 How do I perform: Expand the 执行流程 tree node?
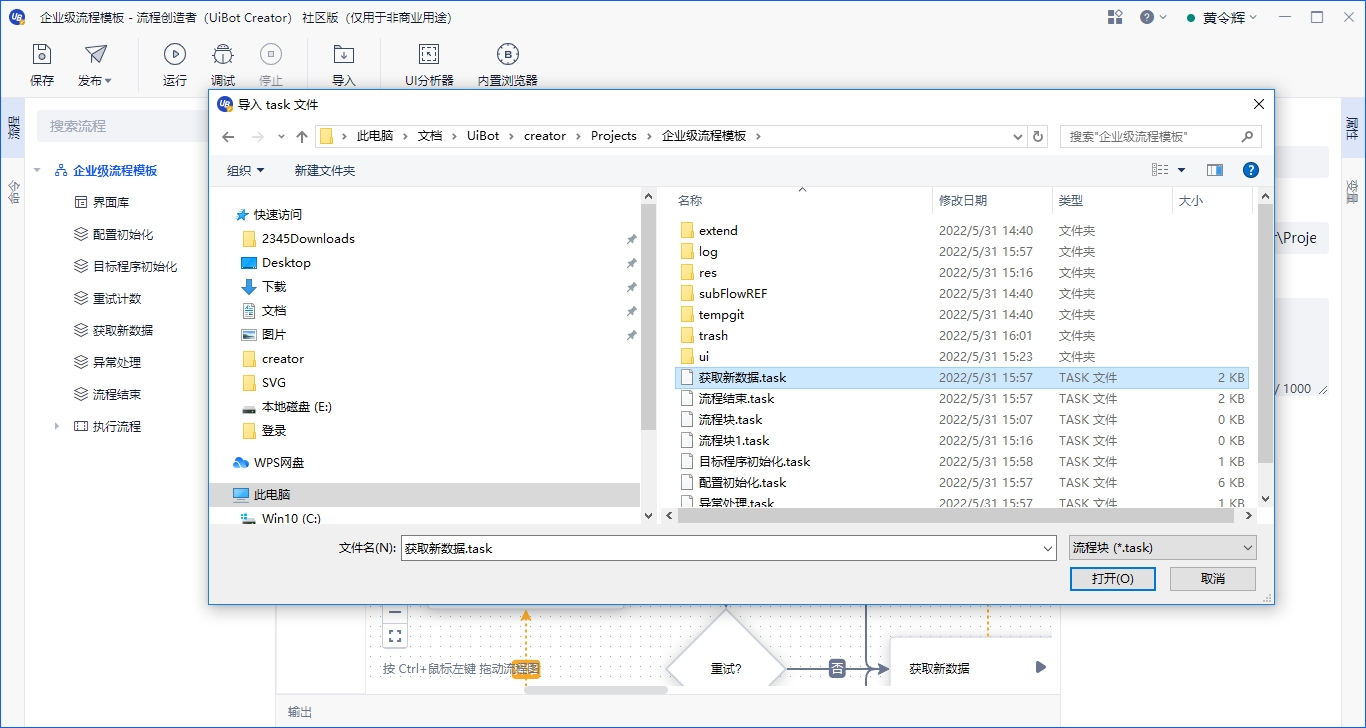coord(57,426)
